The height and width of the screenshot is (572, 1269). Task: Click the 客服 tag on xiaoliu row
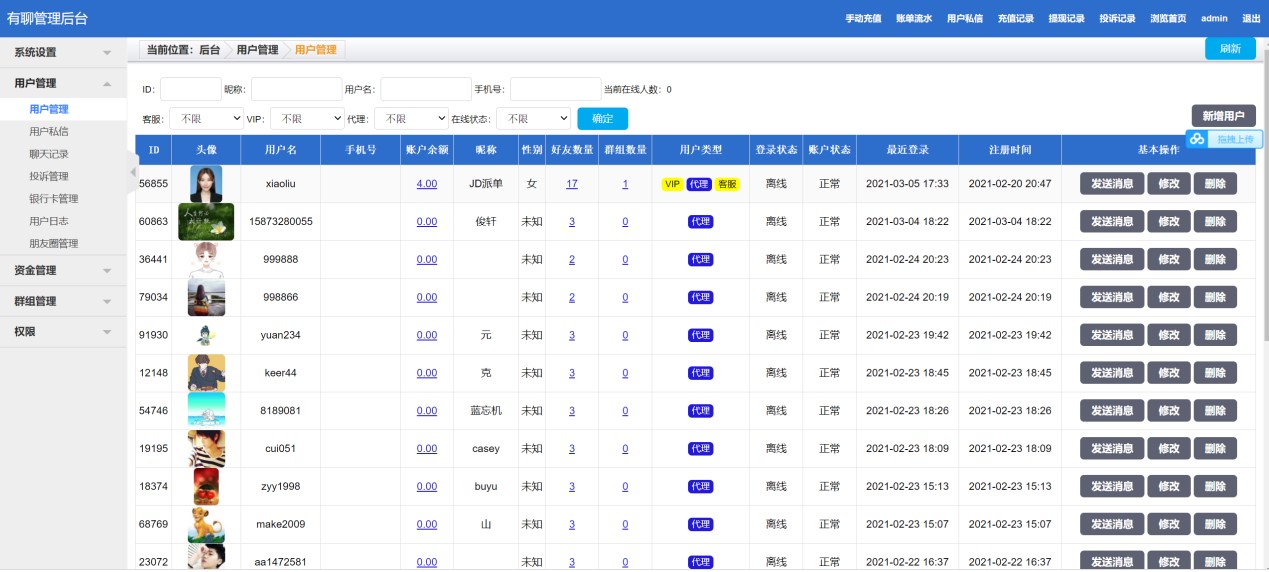pyautogui.click(x=727, y=184)
